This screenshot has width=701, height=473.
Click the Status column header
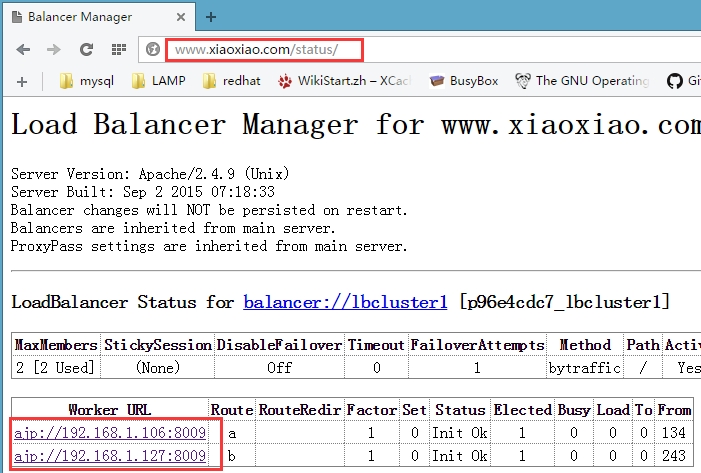click(460, 410)
